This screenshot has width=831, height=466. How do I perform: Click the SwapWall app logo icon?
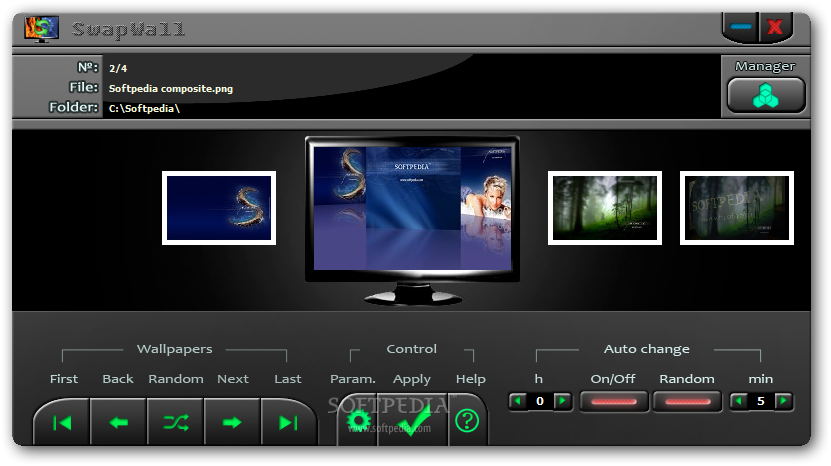tap(41, 29)
